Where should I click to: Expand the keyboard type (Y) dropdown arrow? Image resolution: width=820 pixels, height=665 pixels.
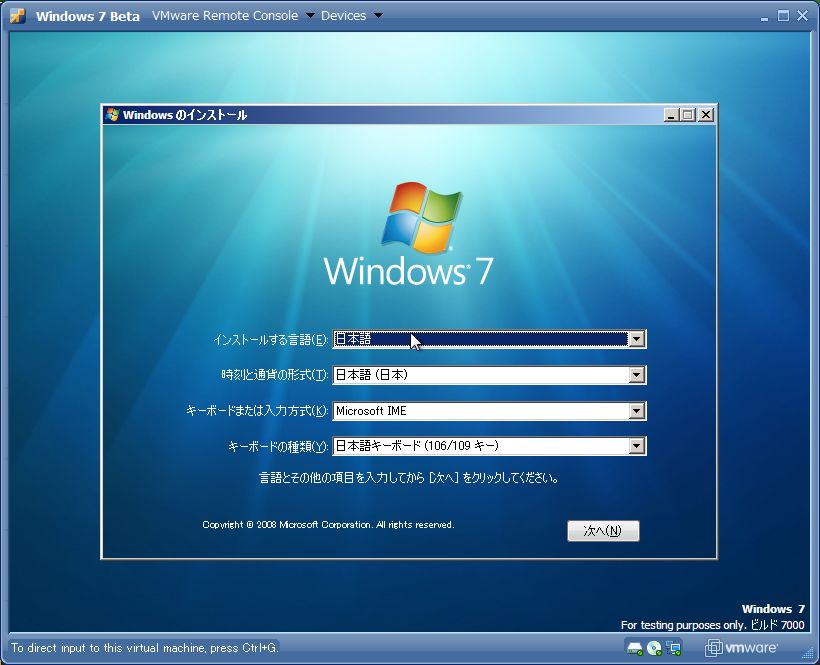coord(636,446)
